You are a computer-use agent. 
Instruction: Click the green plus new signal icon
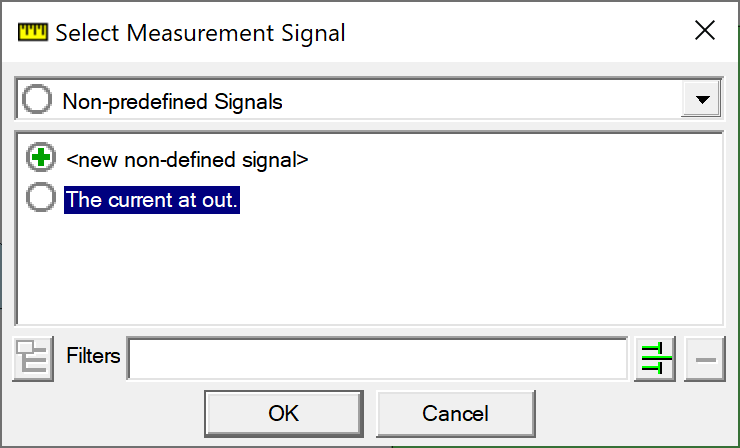(x=41, y=158)
